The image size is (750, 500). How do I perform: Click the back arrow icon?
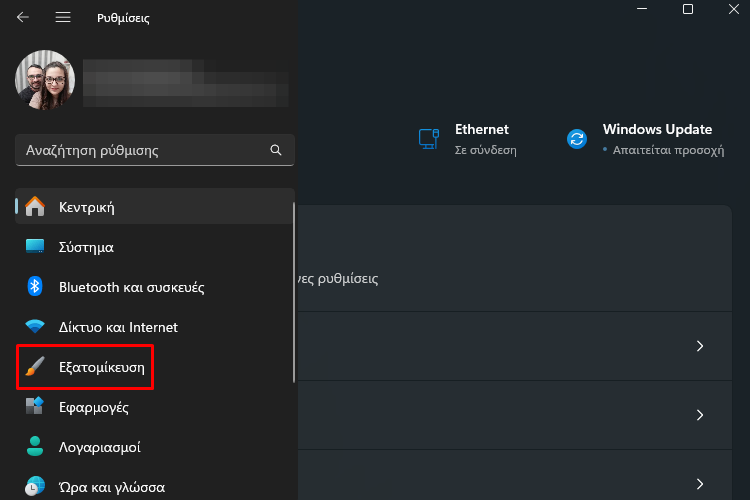pyautogui.click(x=22, y=18)
